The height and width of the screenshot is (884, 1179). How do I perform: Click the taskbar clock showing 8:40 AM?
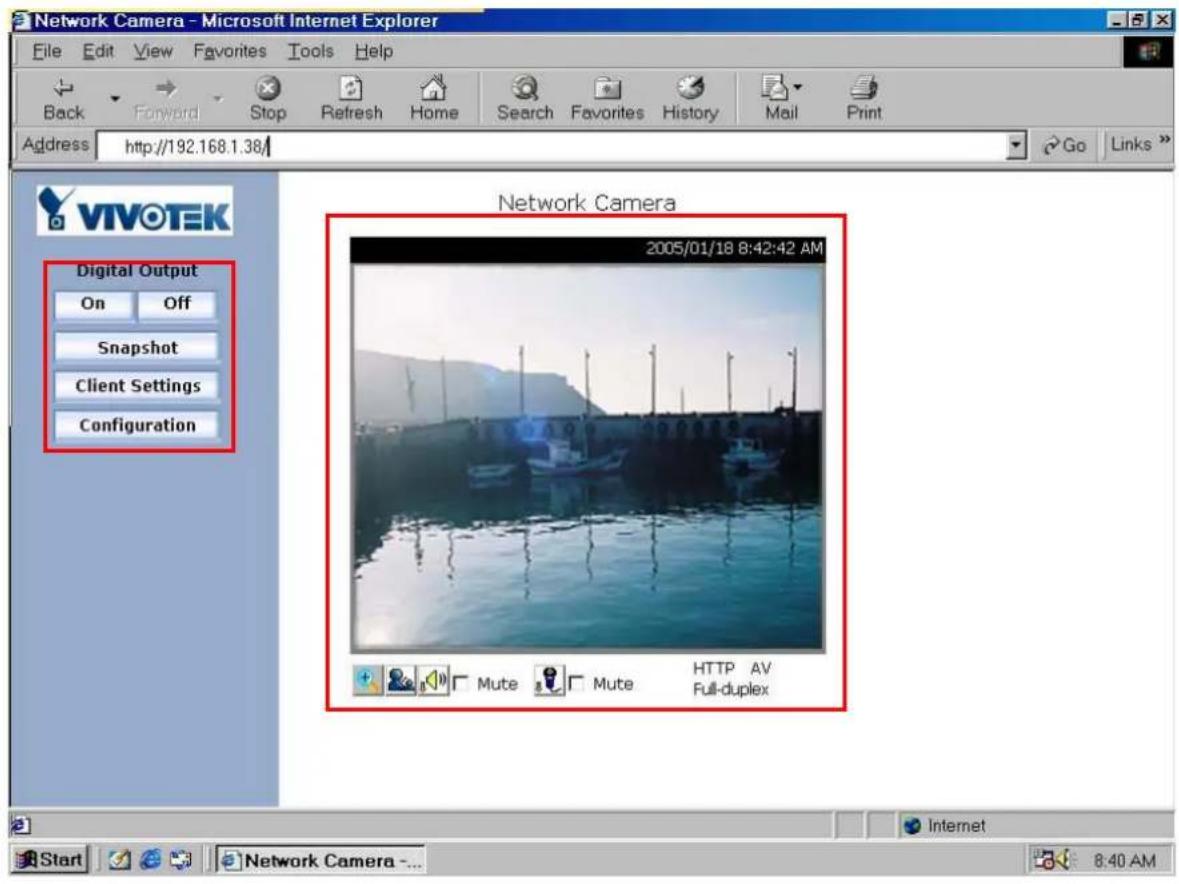pyautogui.click(x=1124, y=860)
